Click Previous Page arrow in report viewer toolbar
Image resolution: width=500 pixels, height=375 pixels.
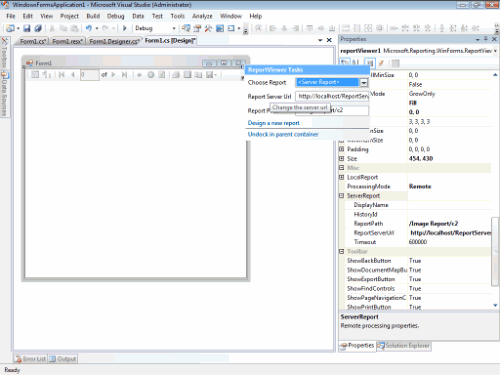click(73, 75)
